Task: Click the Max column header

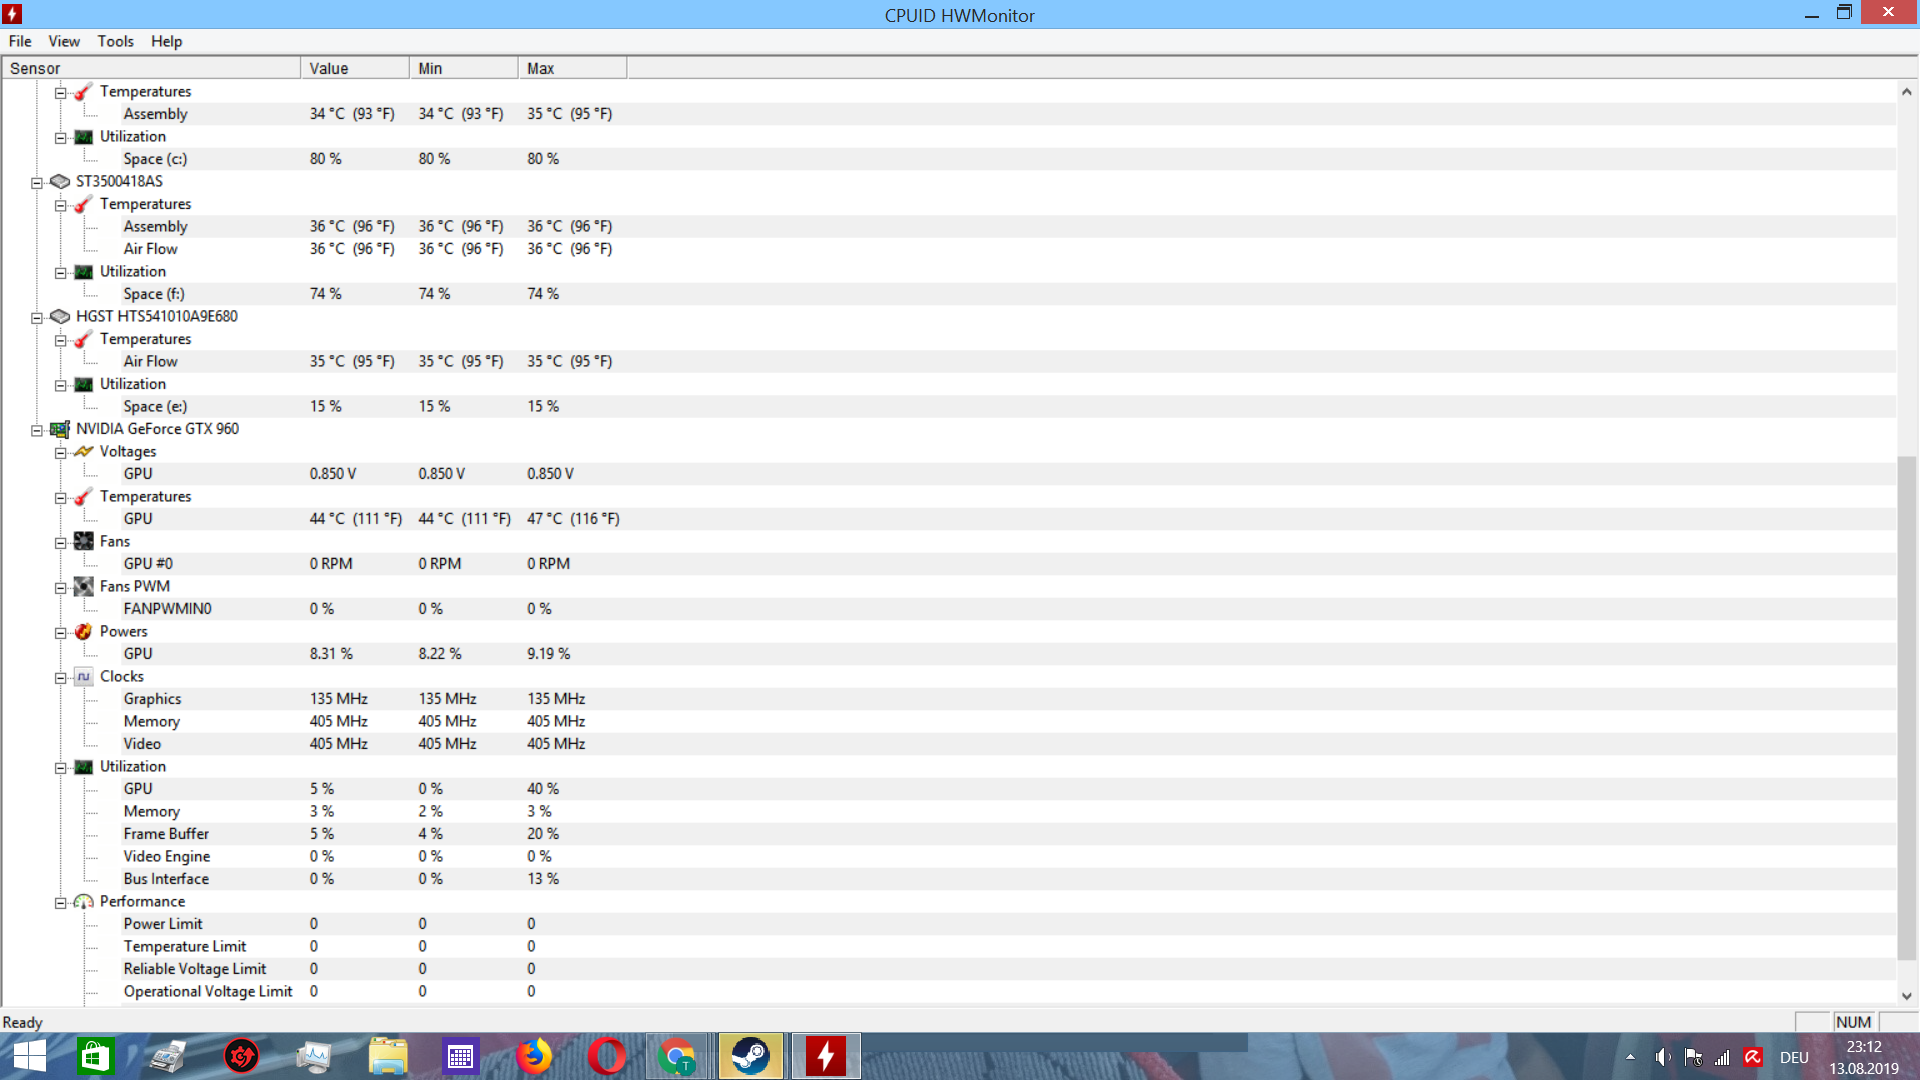Action: tap(572, 68)
